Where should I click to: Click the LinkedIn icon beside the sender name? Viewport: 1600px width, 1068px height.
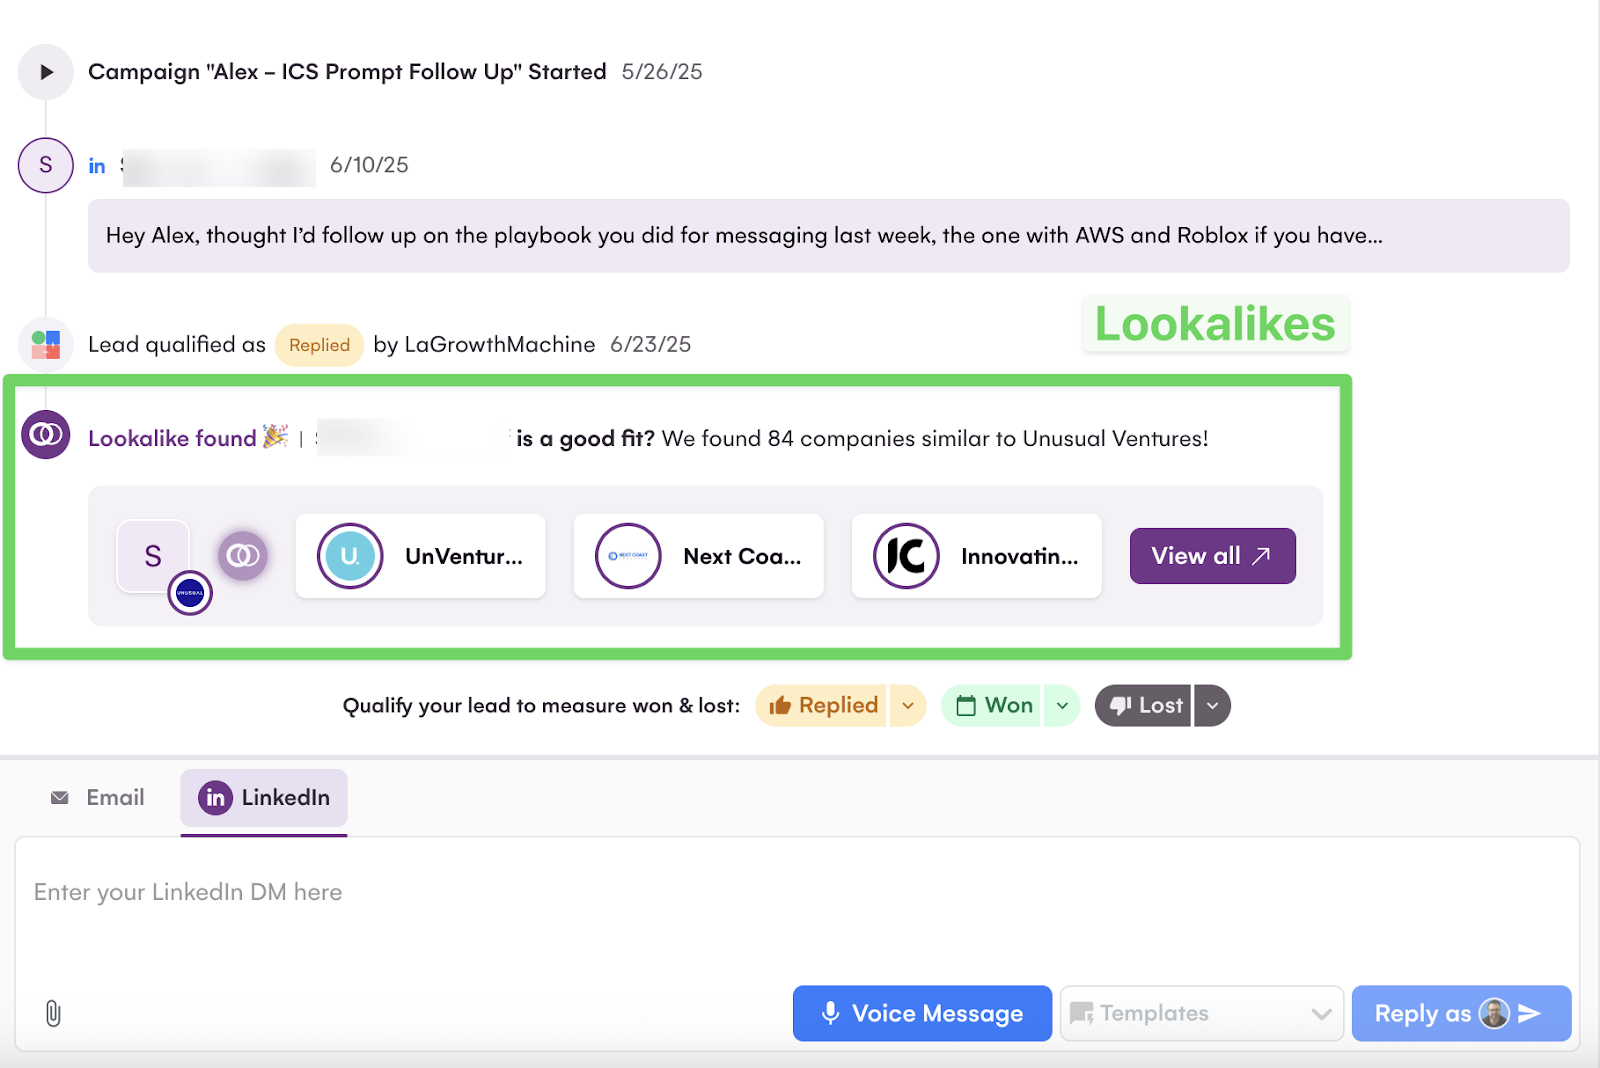tap(97, 166)
